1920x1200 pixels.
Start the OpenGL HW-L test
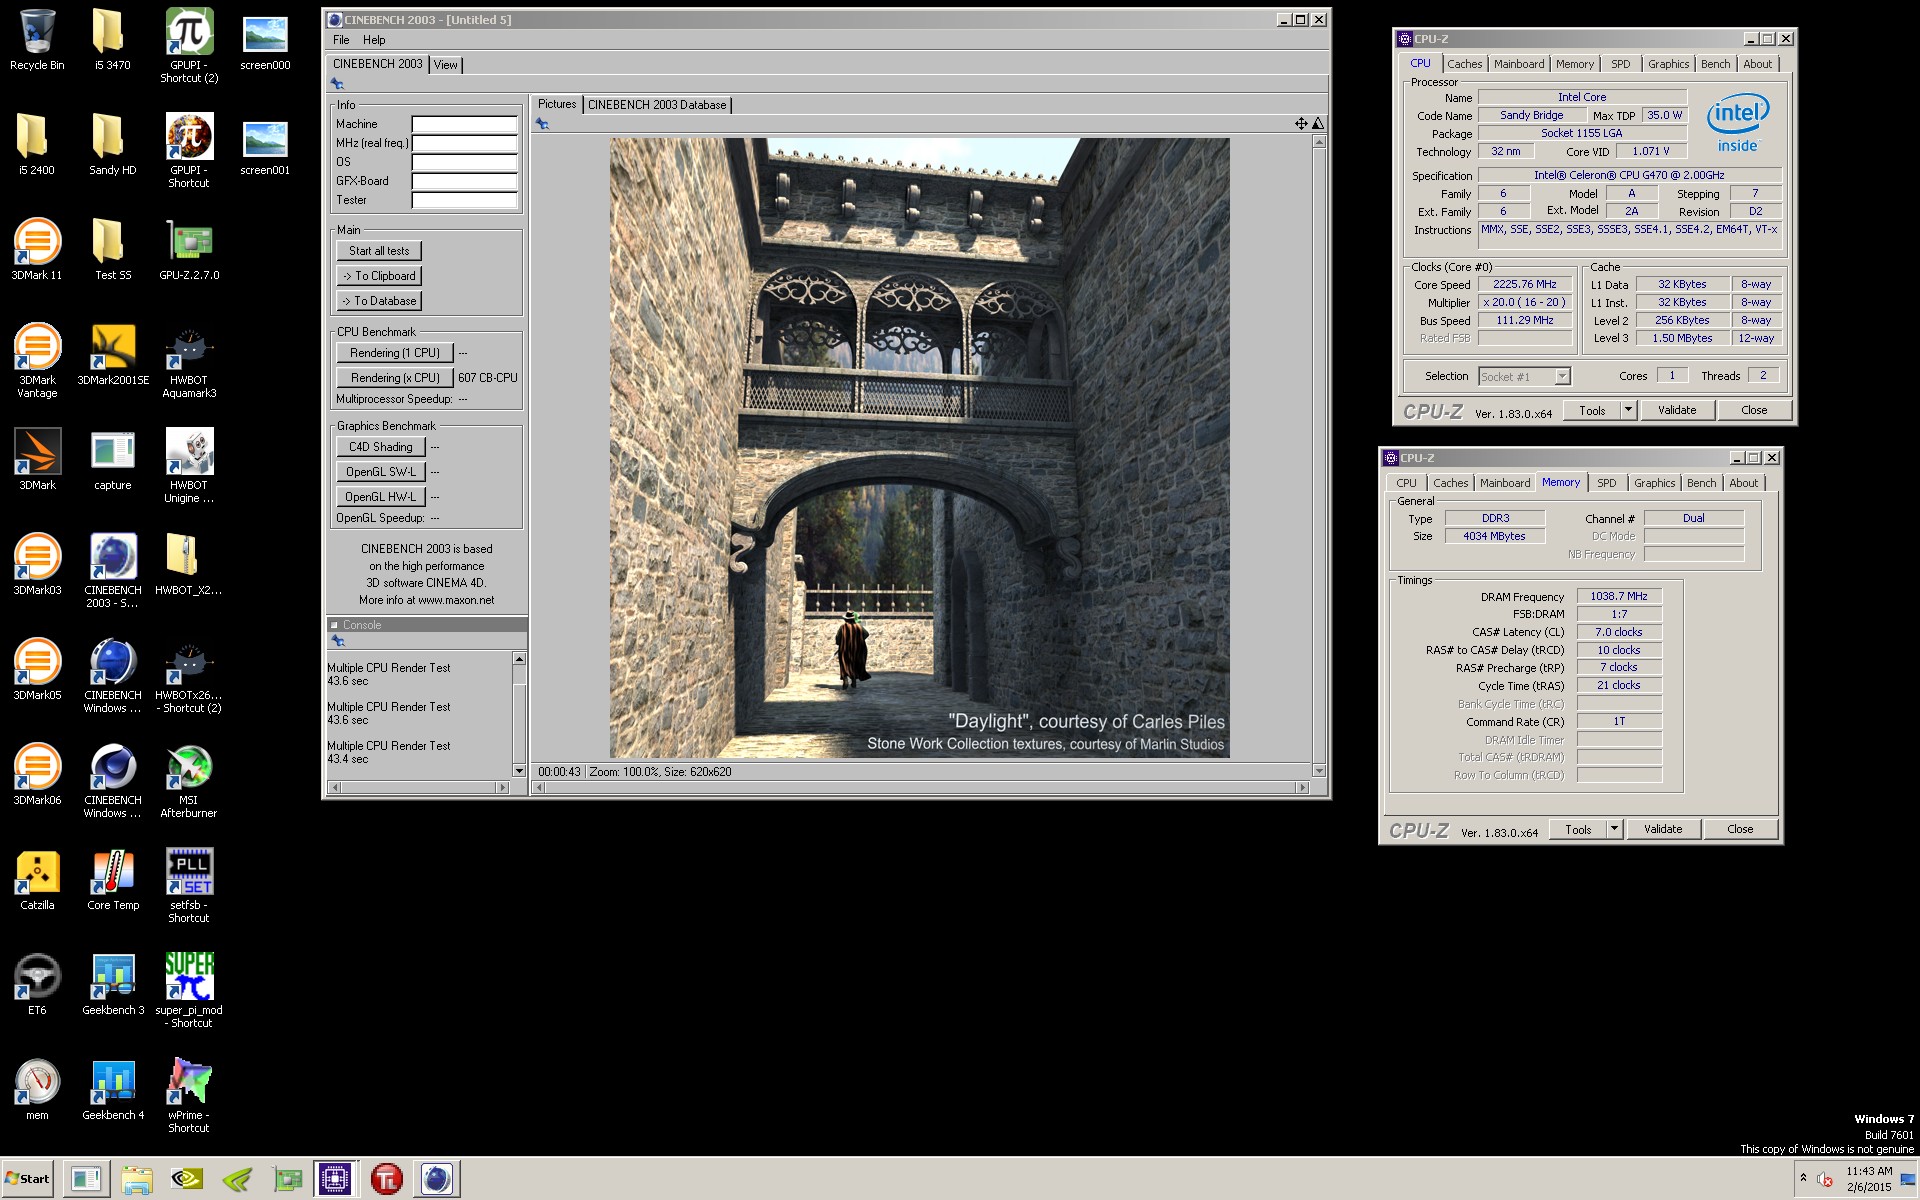[381, 497]
